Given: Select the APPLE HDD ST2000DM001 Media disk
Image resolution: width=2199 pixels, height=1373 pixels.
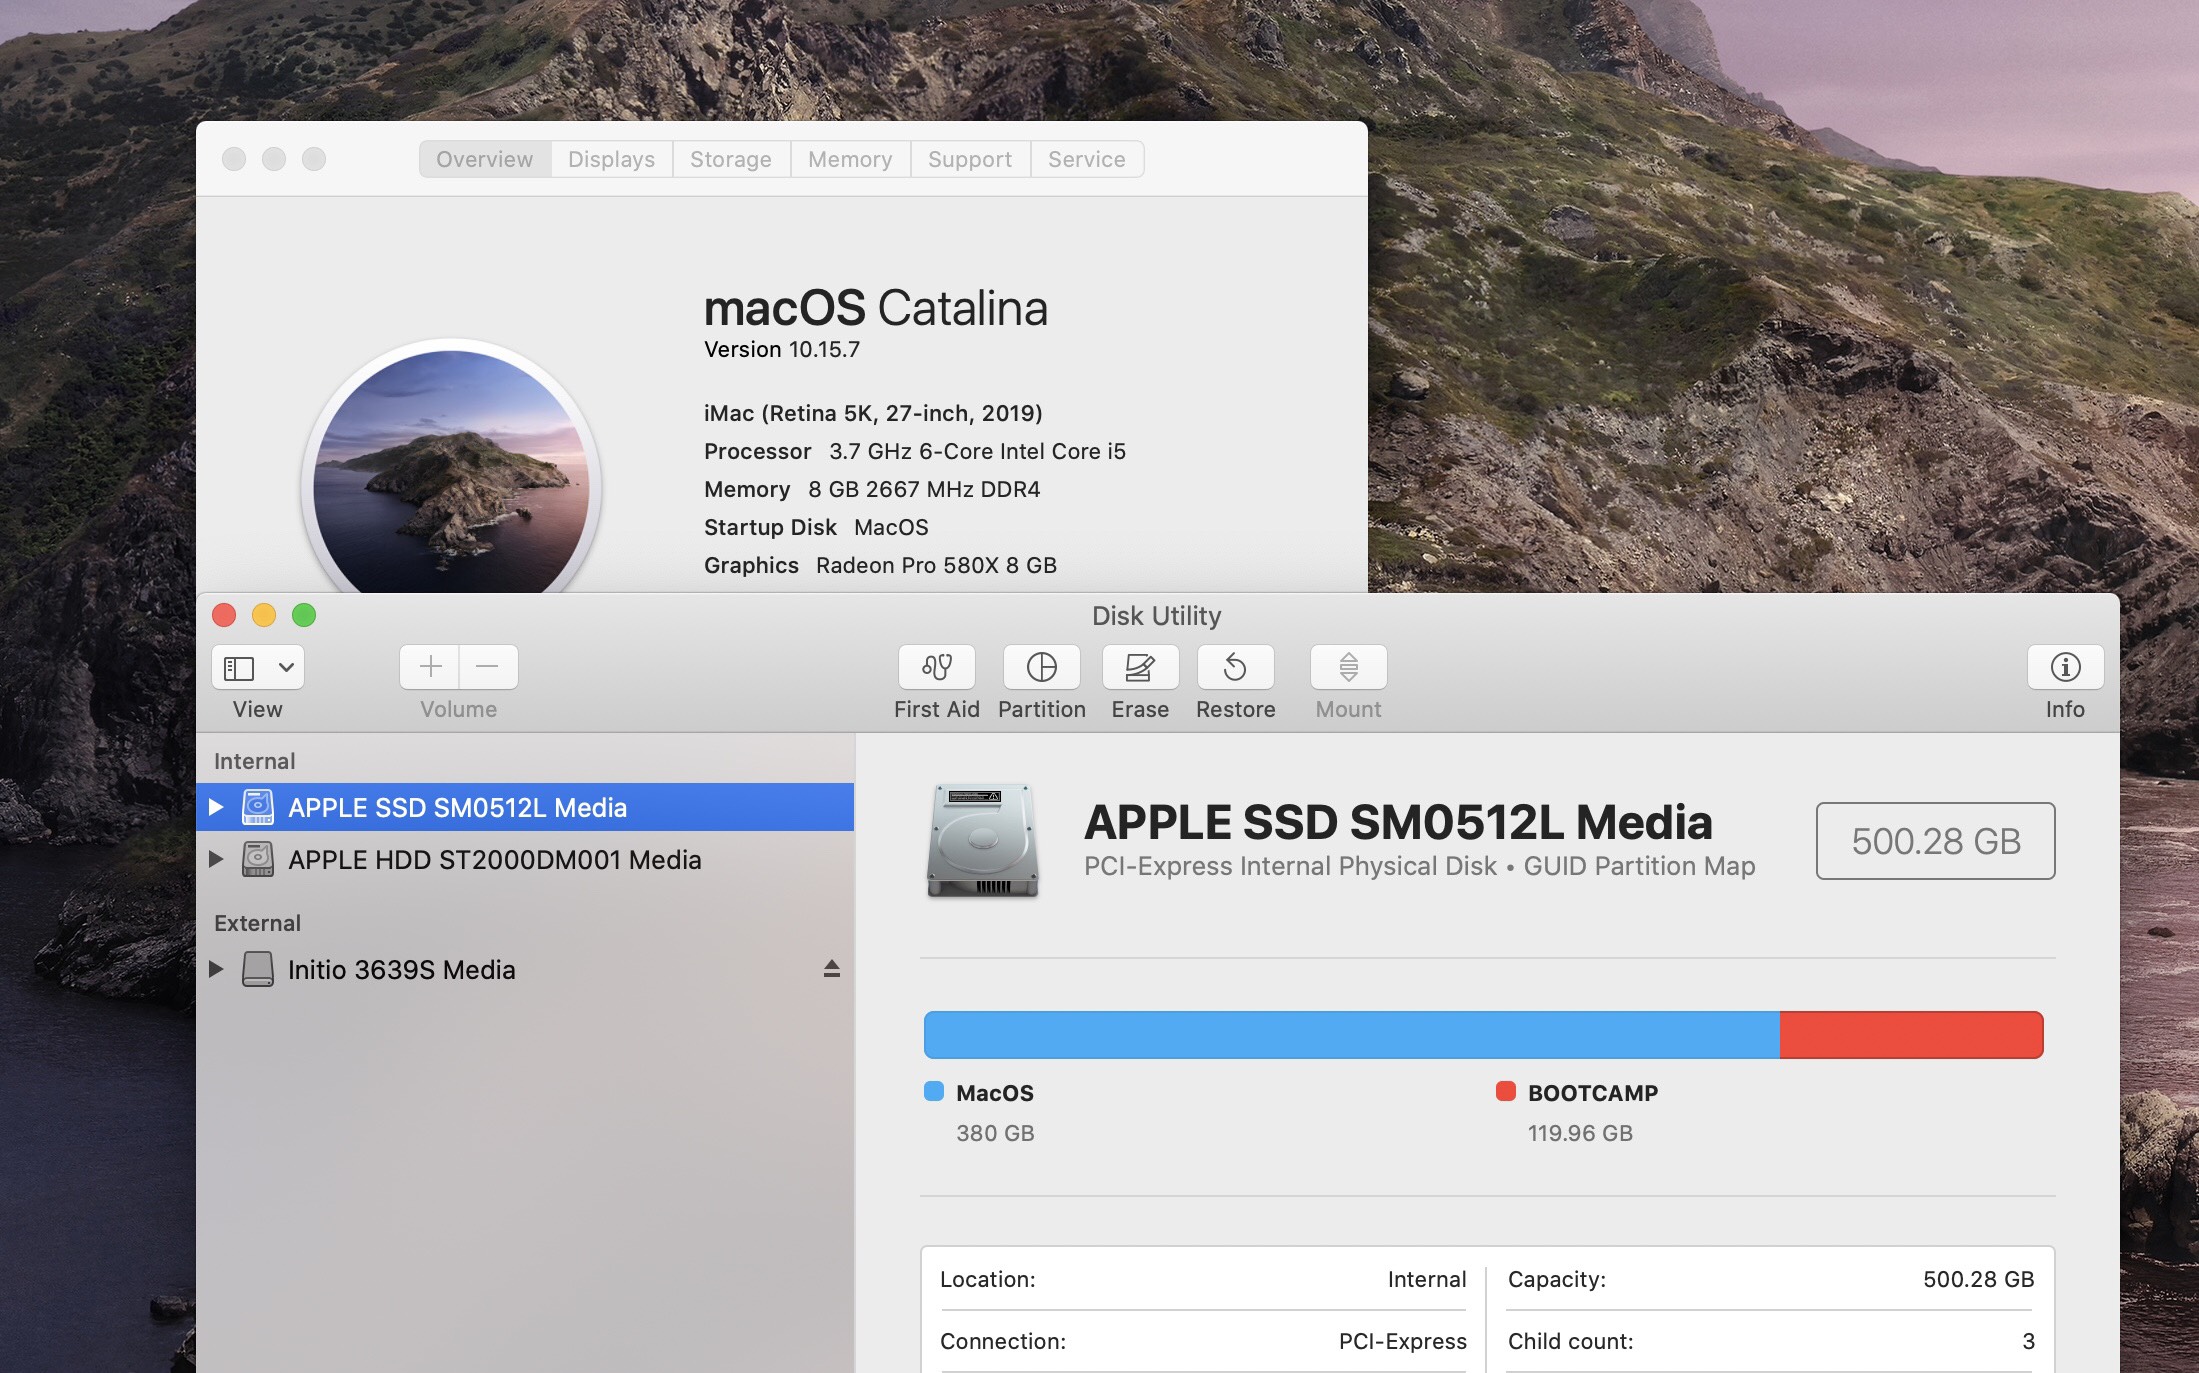Looking at the screenshot, I should [x=494, y=860].
